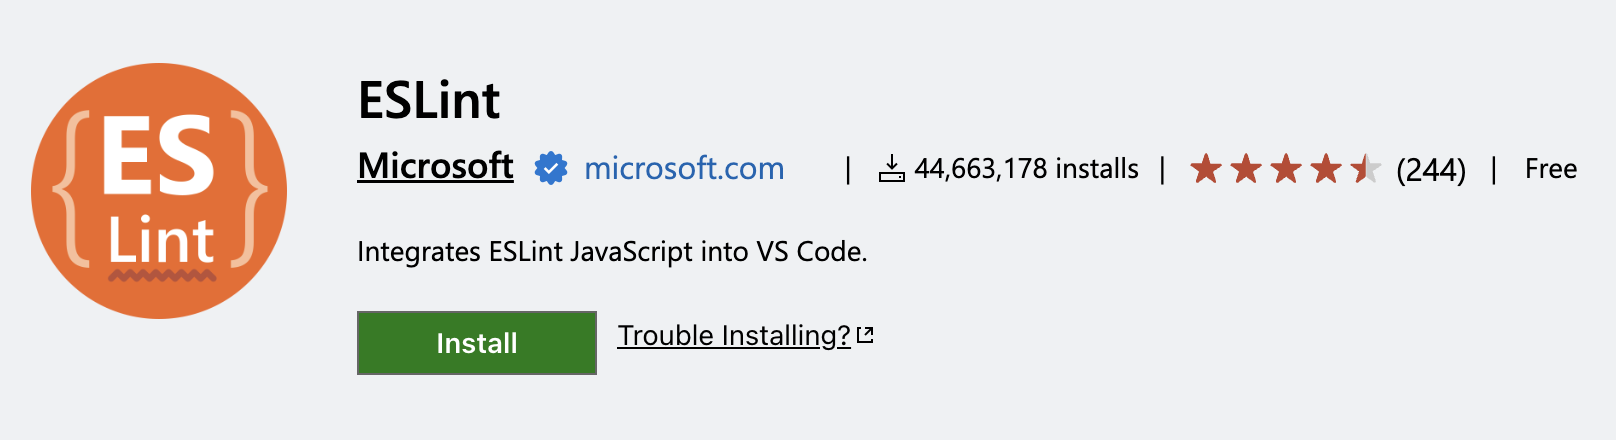Viewport: 1616px width, 440px height.
Task: Click the Integrates ESLint JavaScript description text
Action: coord(612,251)
